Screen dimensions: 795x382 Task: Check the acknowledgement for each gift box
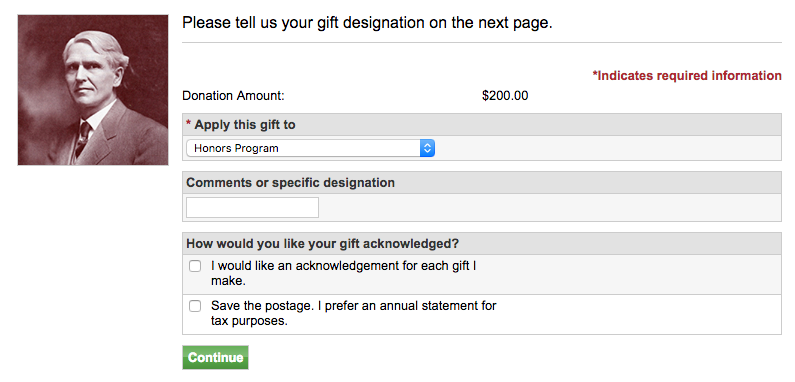click(x=195, y=266)
